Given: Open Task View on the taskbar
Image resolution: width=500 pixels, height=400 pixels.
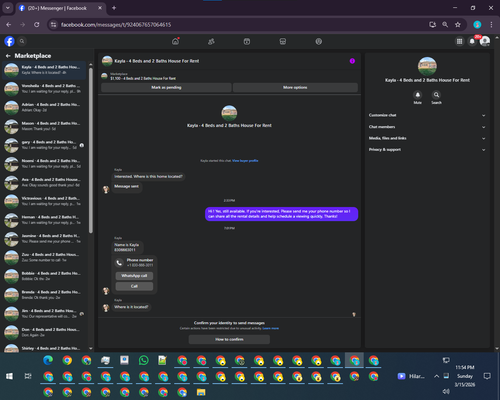Looking at the screenshot, I should pyautogui.click(x=28, y=376).
